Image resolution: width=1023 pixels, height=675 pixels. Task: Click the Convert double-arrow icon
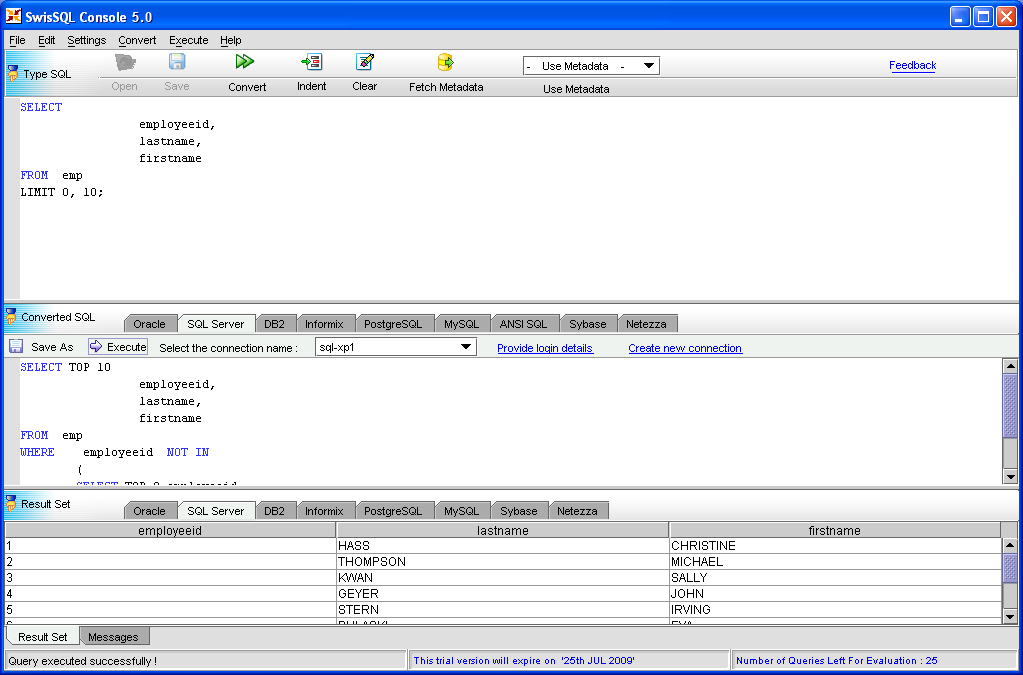[x=245, y=62]
